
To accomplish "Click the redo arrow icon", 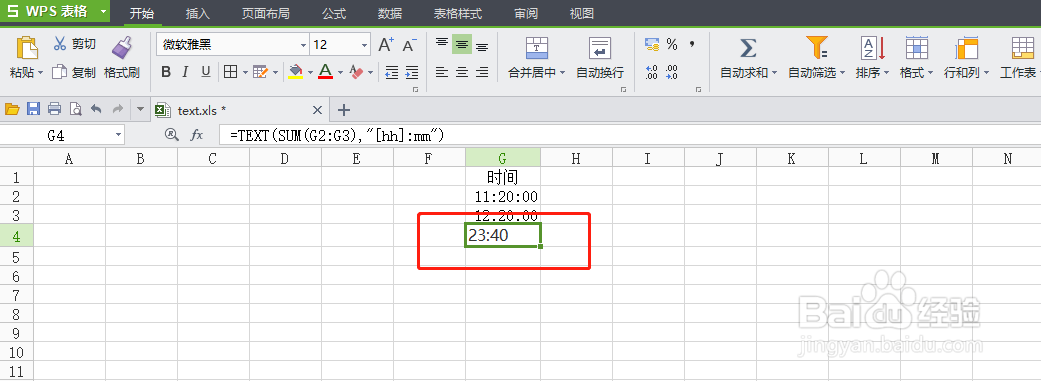I will (x=118, y=109).
